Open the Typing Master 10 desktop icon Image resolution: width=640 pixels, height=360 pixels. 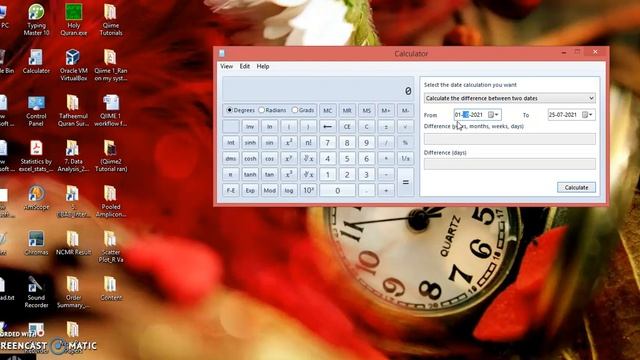click(x=36, y=20)
